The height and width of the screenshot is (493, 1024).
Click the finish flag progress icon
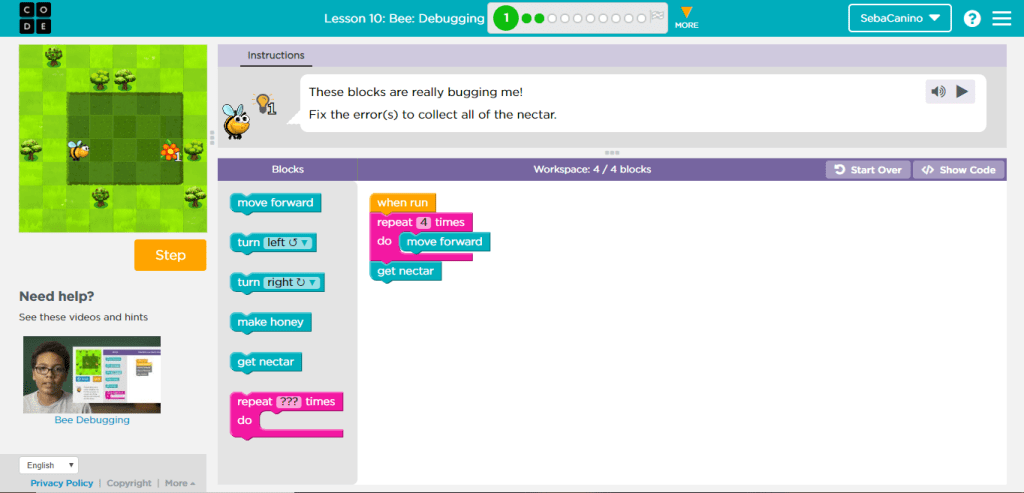[656, 17]
